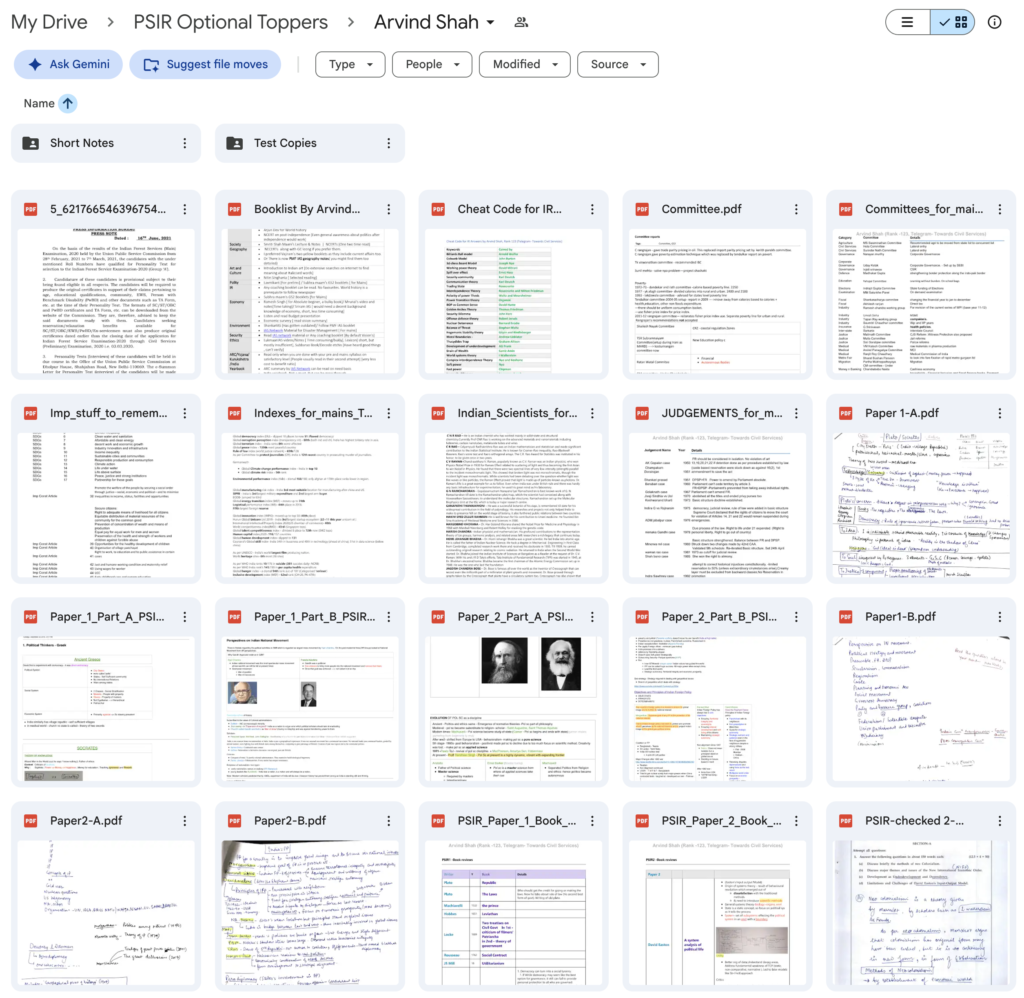Image resolution: width=1024 pixels, height=998 pixels.
Task: Open the Type filter dropdown
Action: click(350, 64)
